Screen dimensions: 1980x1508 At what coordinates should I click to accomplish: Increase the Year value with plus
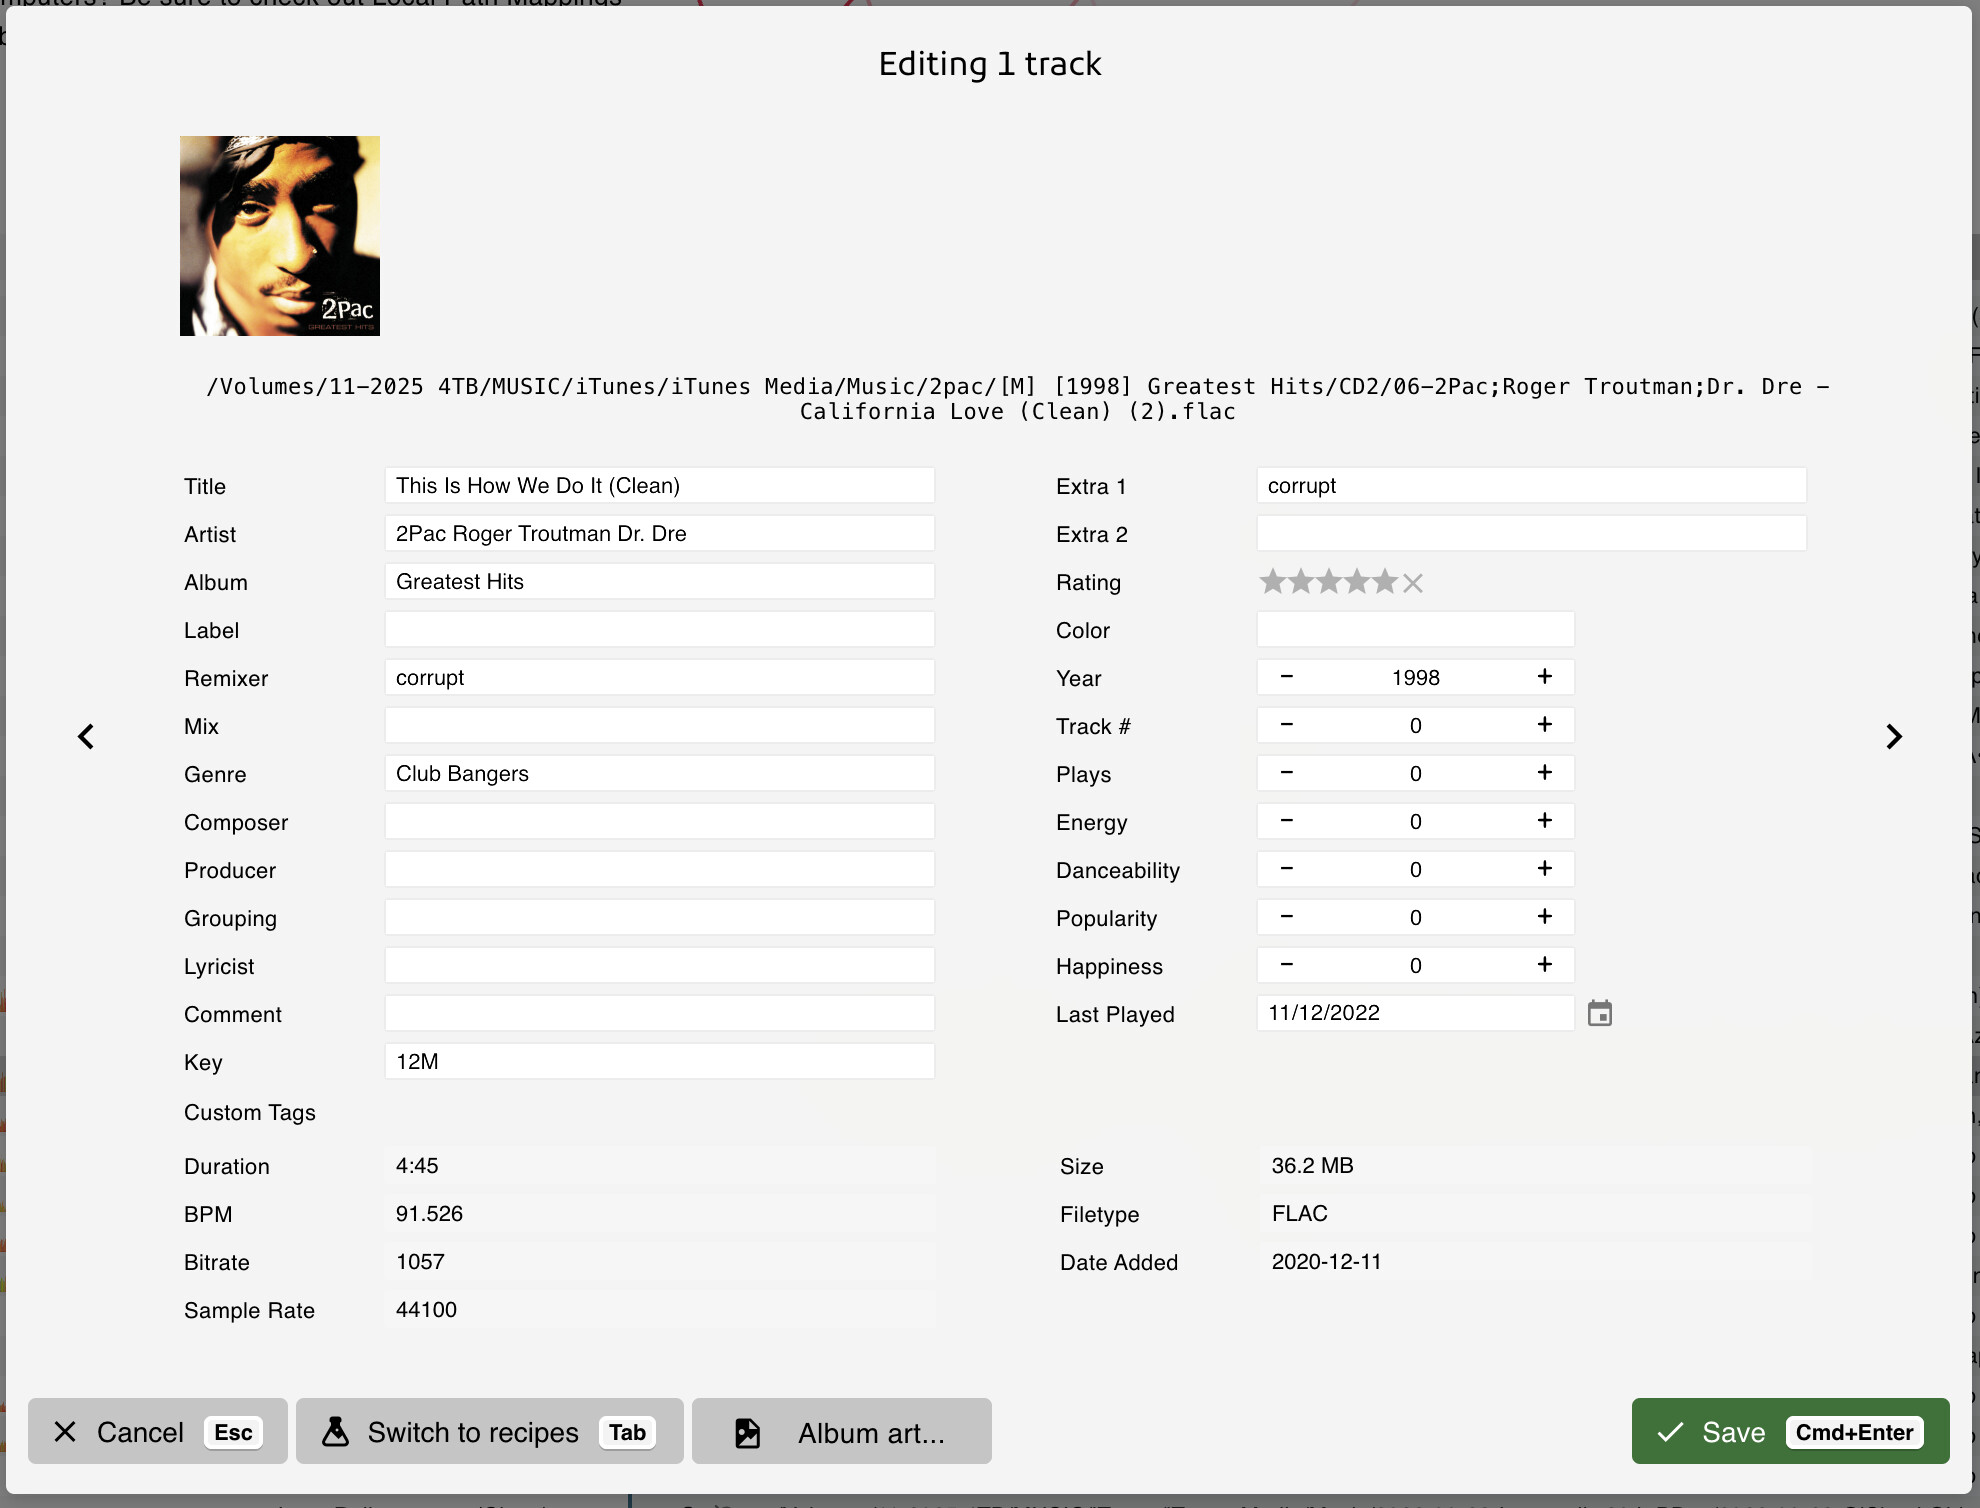click(1544, 677)
